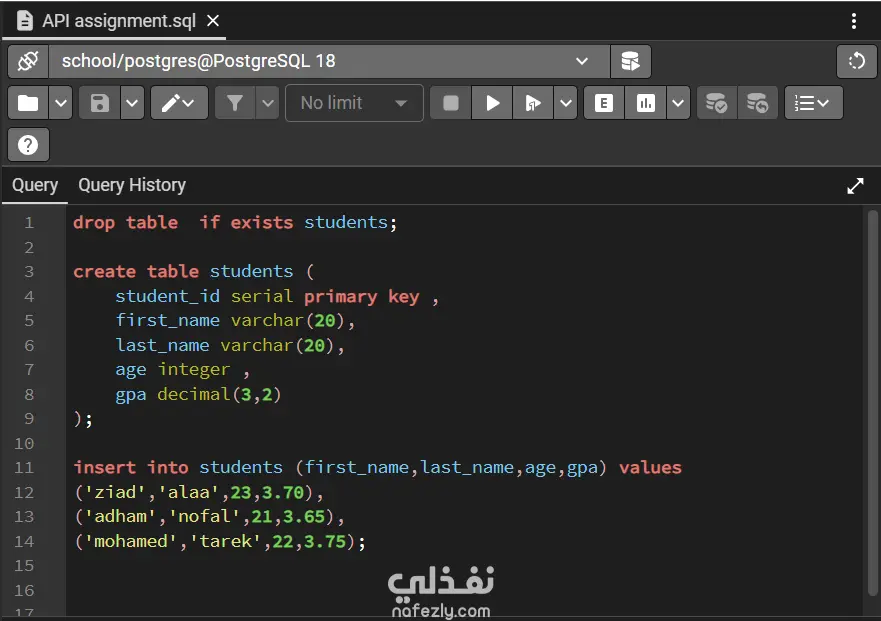881x621 pixels.
Task: Click line number 11 in the gutter
Action: tap(24, 468)
